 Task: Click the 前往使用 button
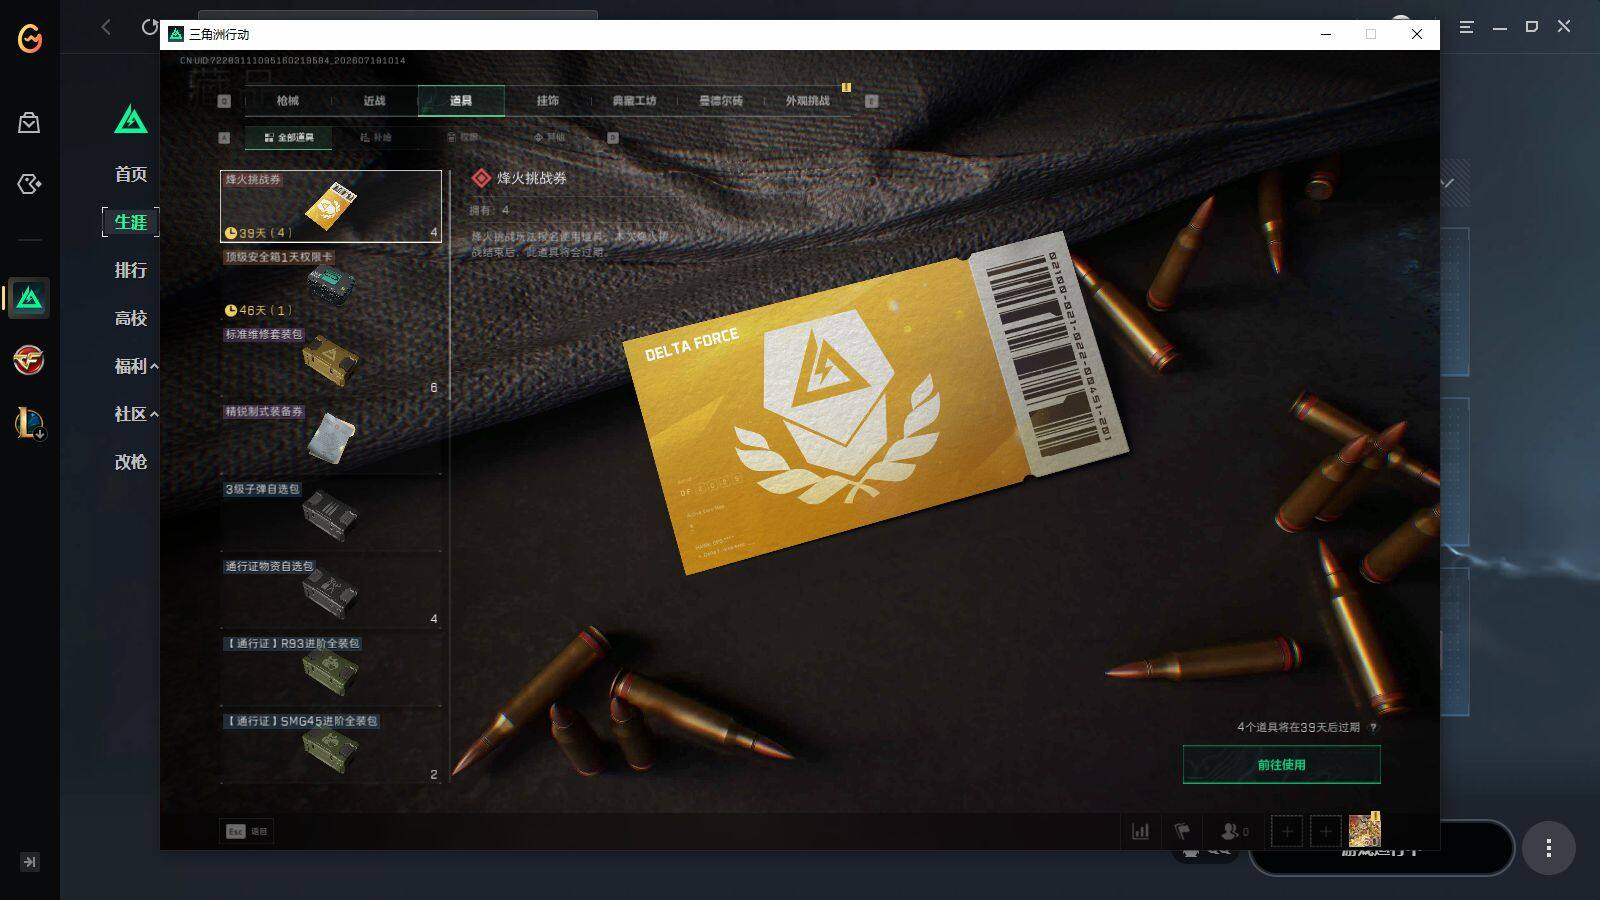click(1282, 765)
